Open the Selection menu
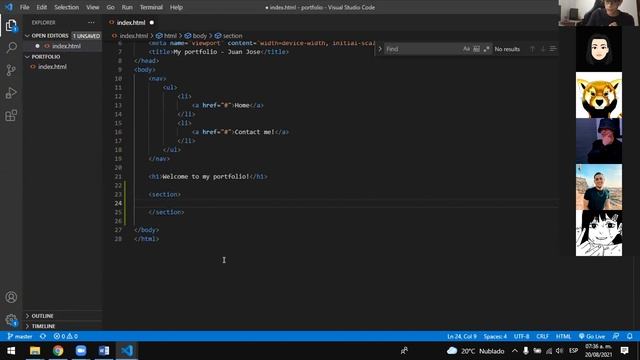This screenshot has width=640, height=360. 67,7
